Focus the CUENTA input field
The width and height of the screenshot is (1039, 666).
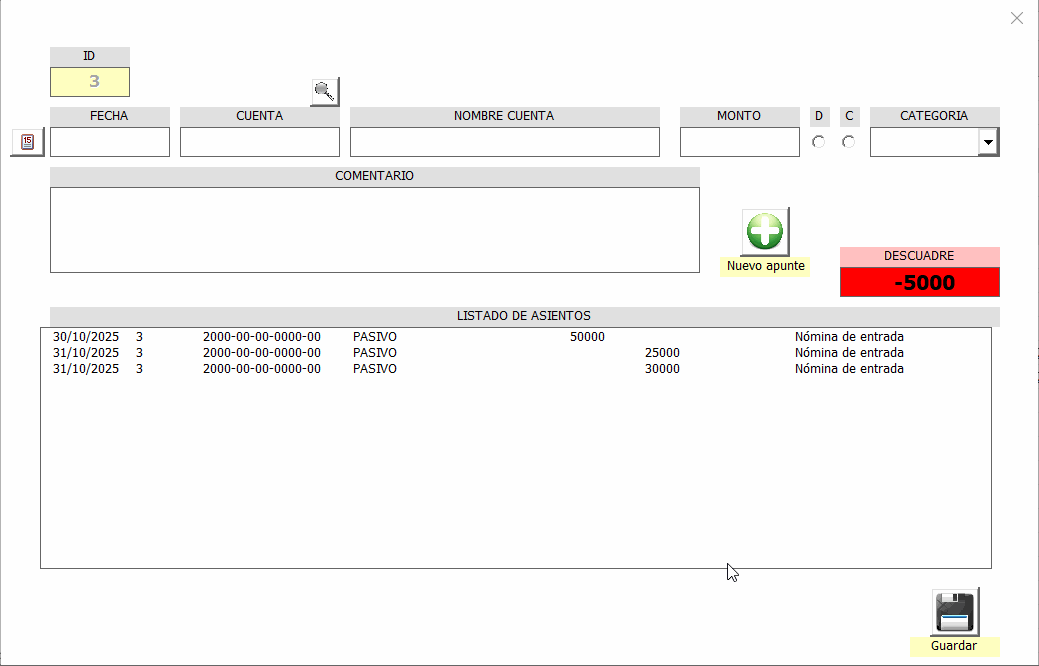click(x=260, y=142)
